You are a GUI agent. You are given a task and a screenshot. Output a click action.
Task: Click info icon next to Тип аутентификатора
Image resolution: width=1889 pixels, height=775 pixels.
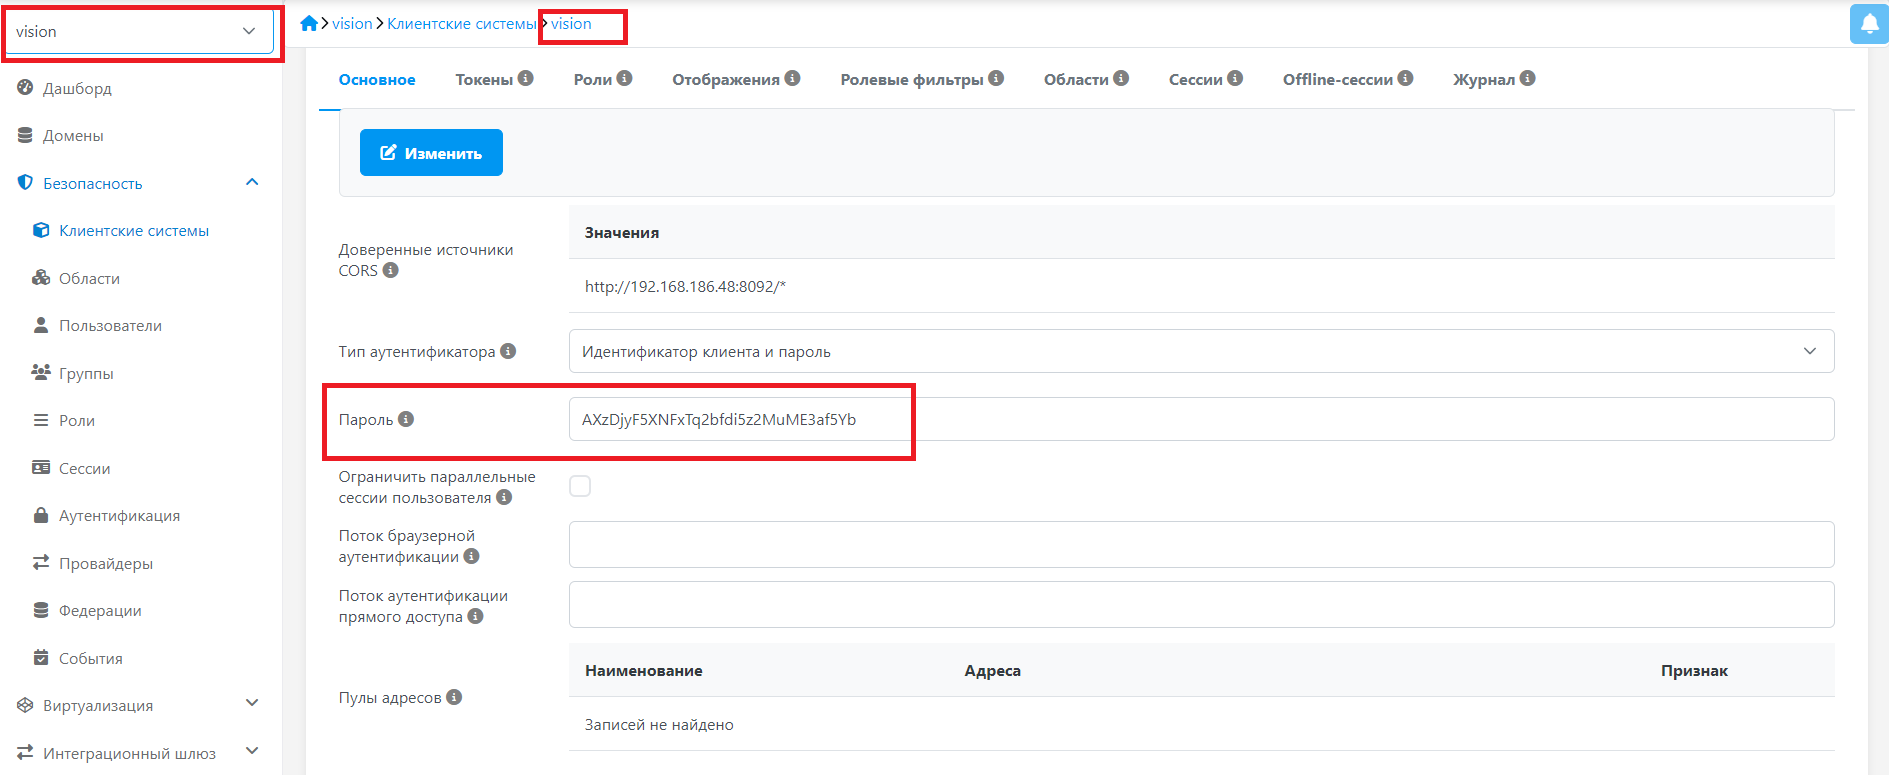508,351
